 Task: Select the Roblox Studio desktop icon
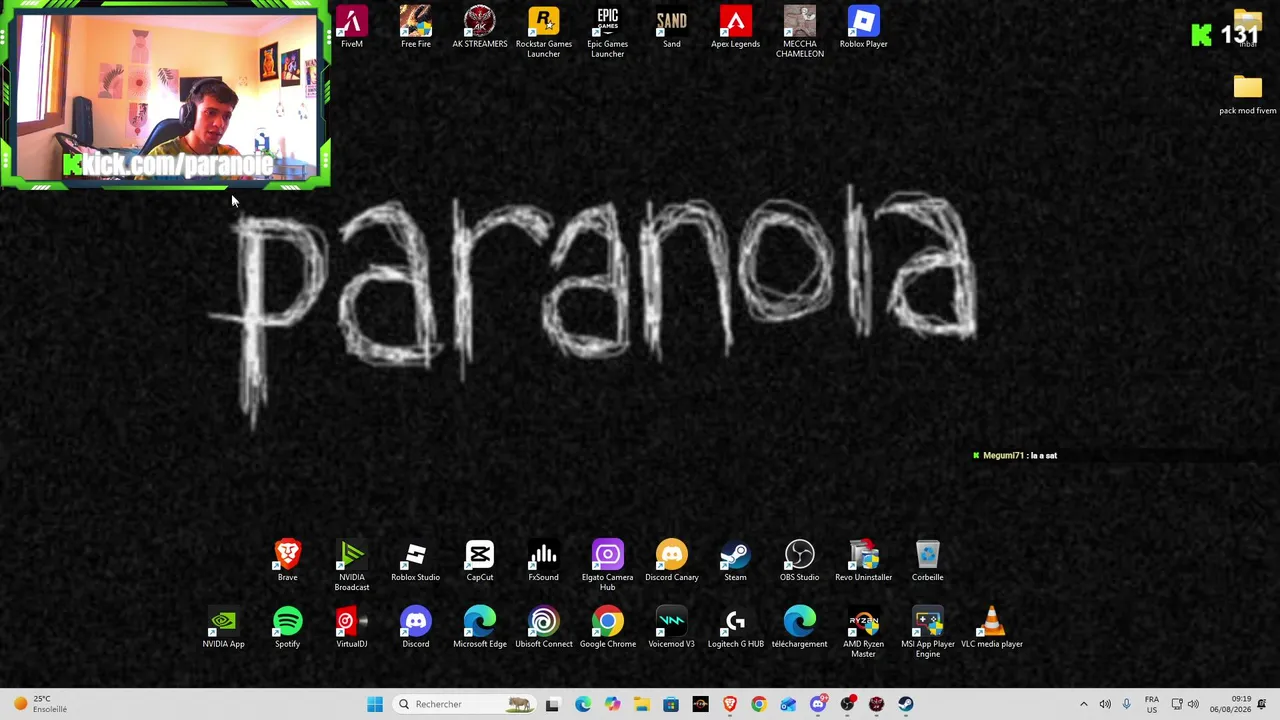click(416, 561)
